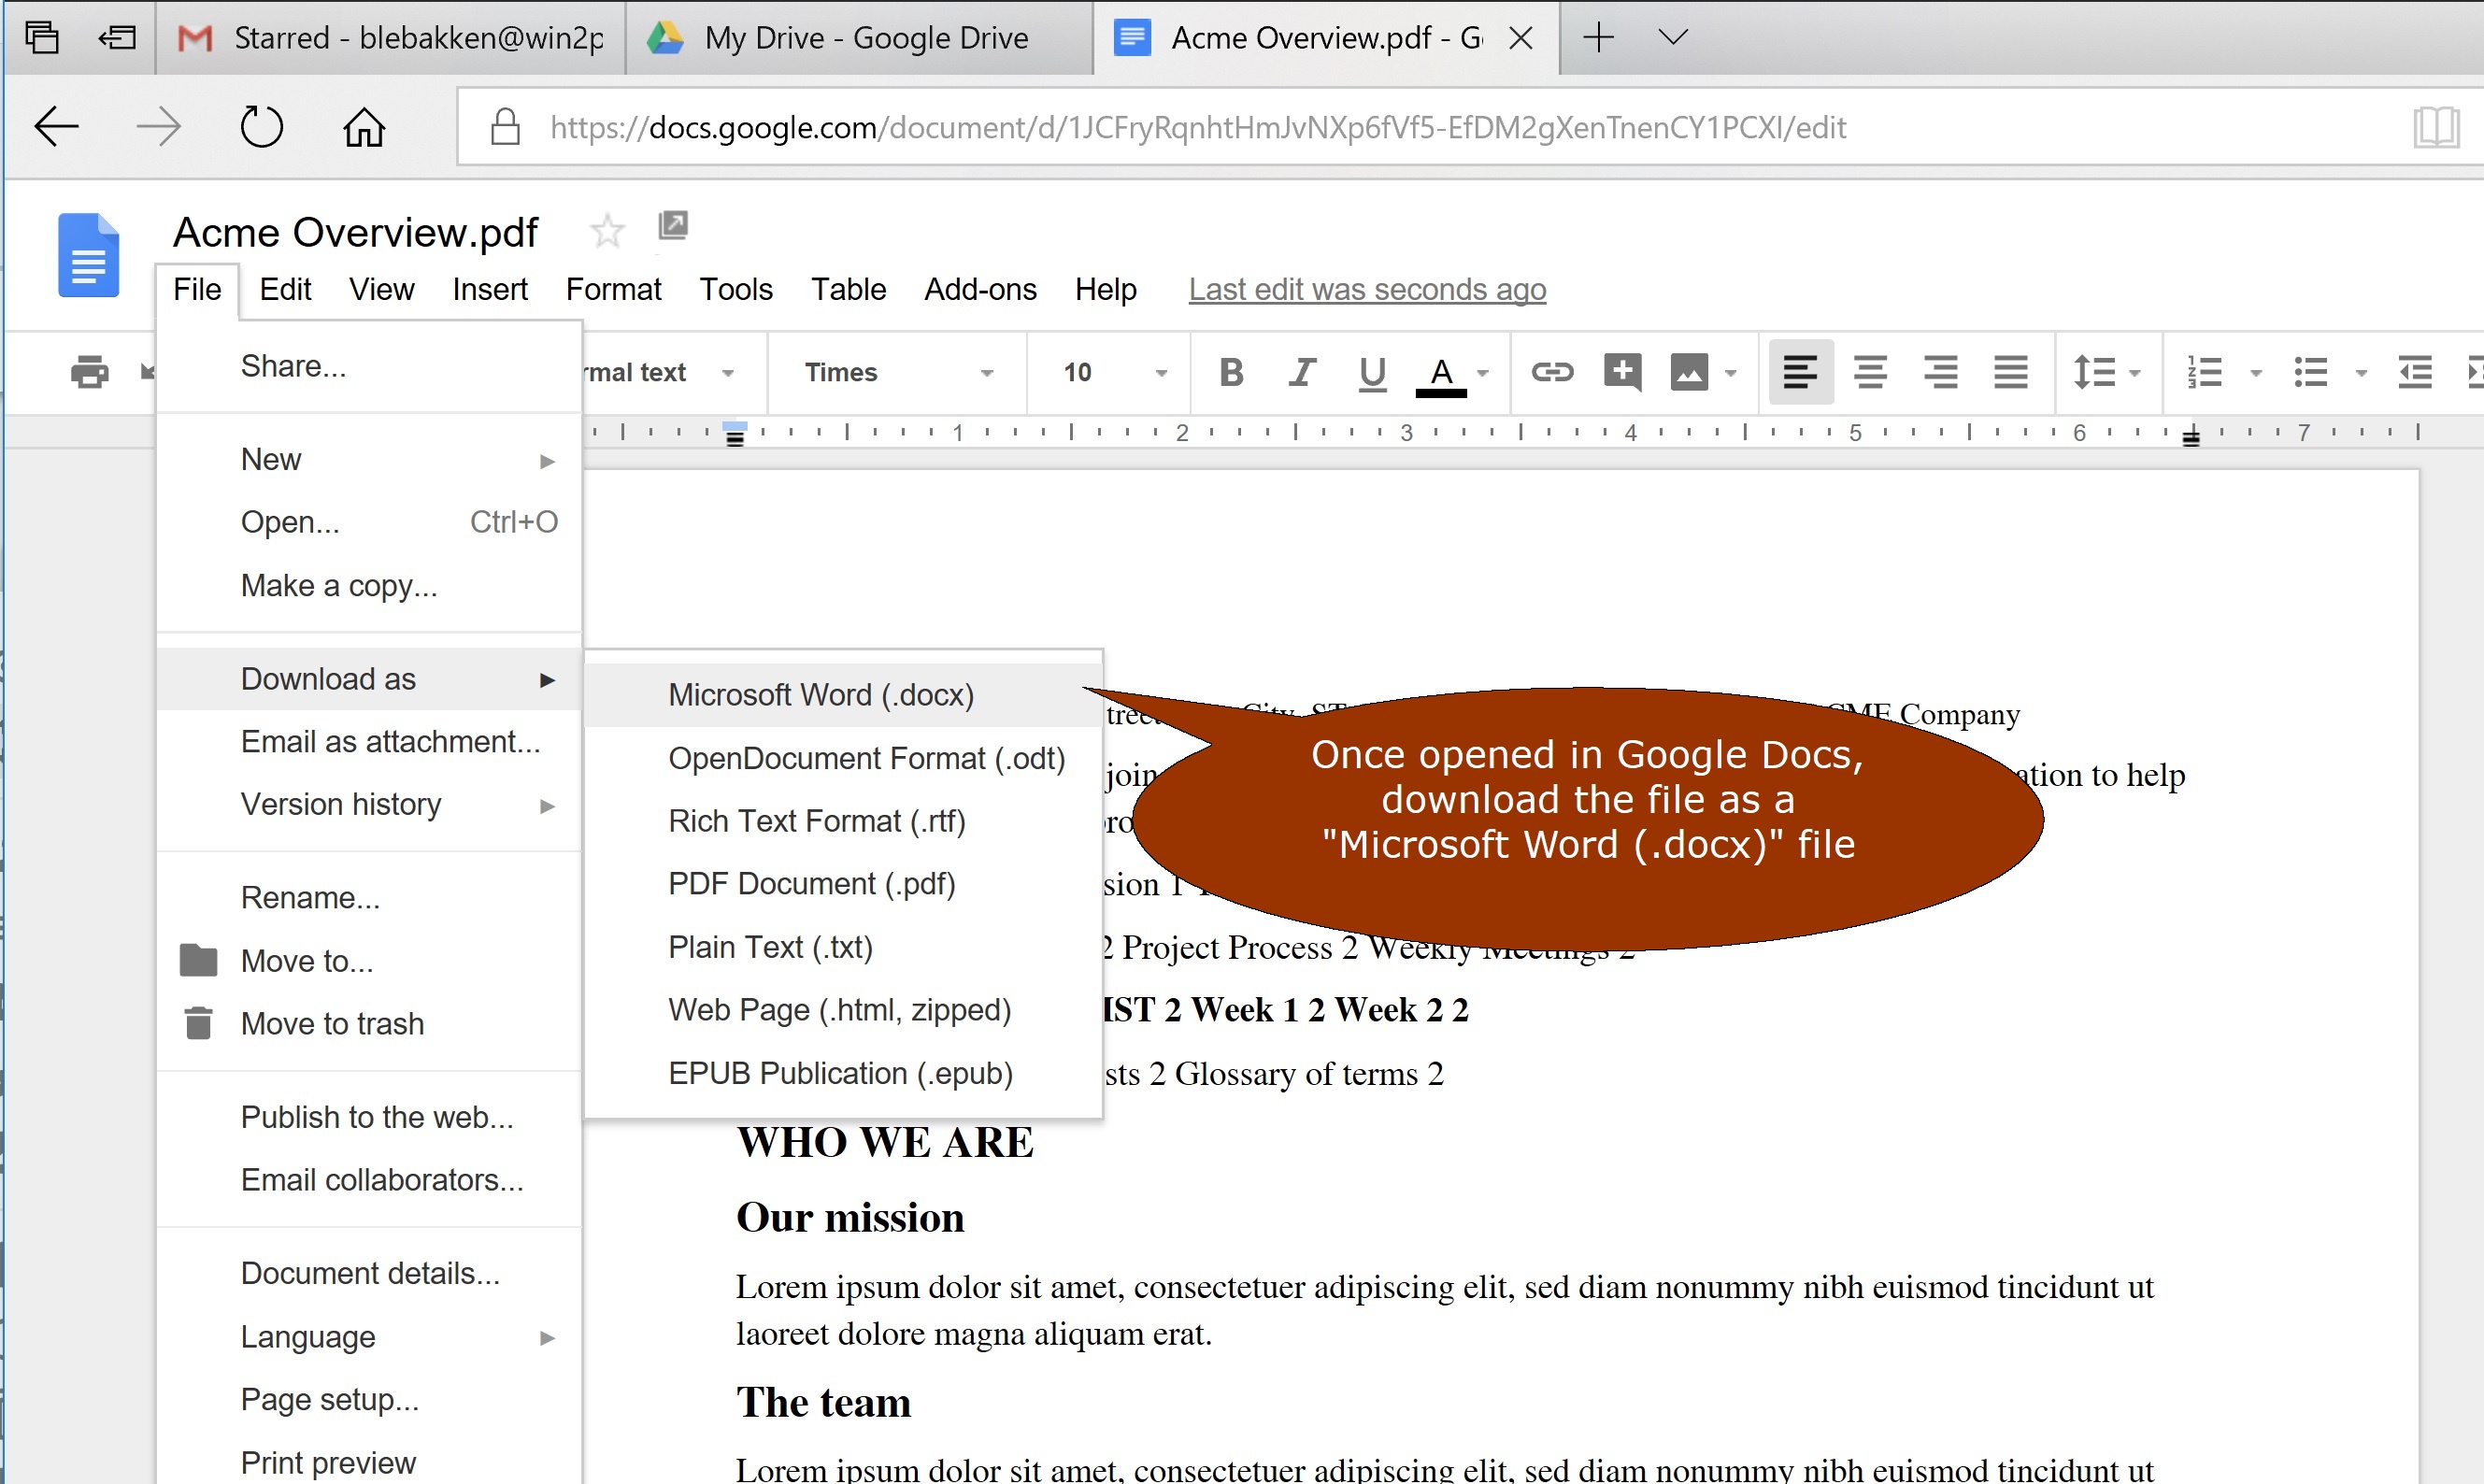Click the Bulleted list icon
The image size is (2484, 1484).
click(2311, 372)
